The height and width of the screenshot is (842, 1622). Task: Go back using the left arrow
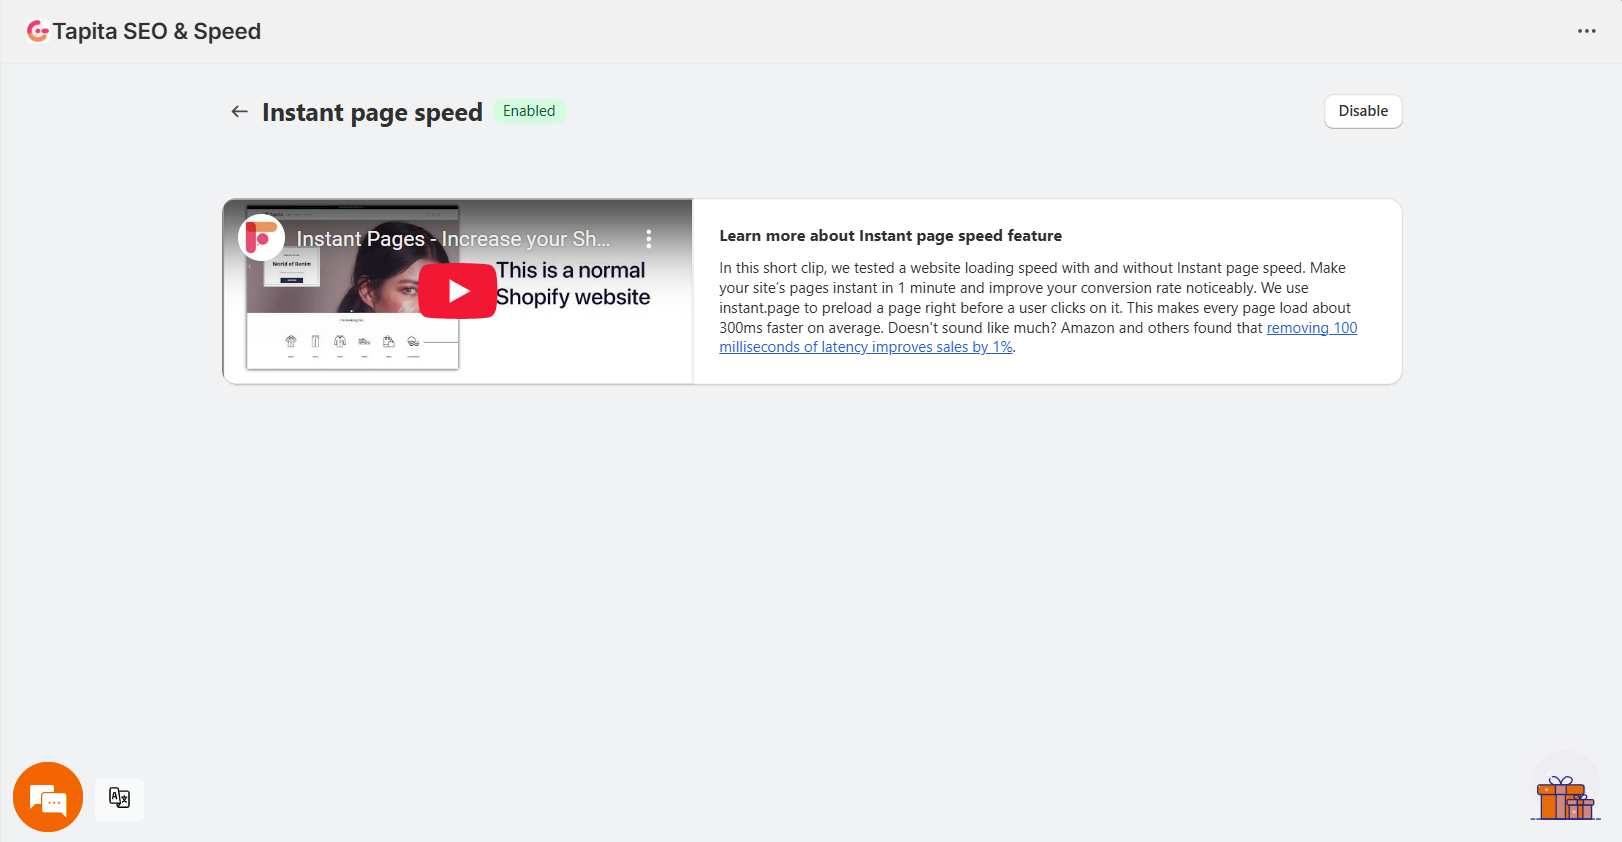click(x=239, y=112)
